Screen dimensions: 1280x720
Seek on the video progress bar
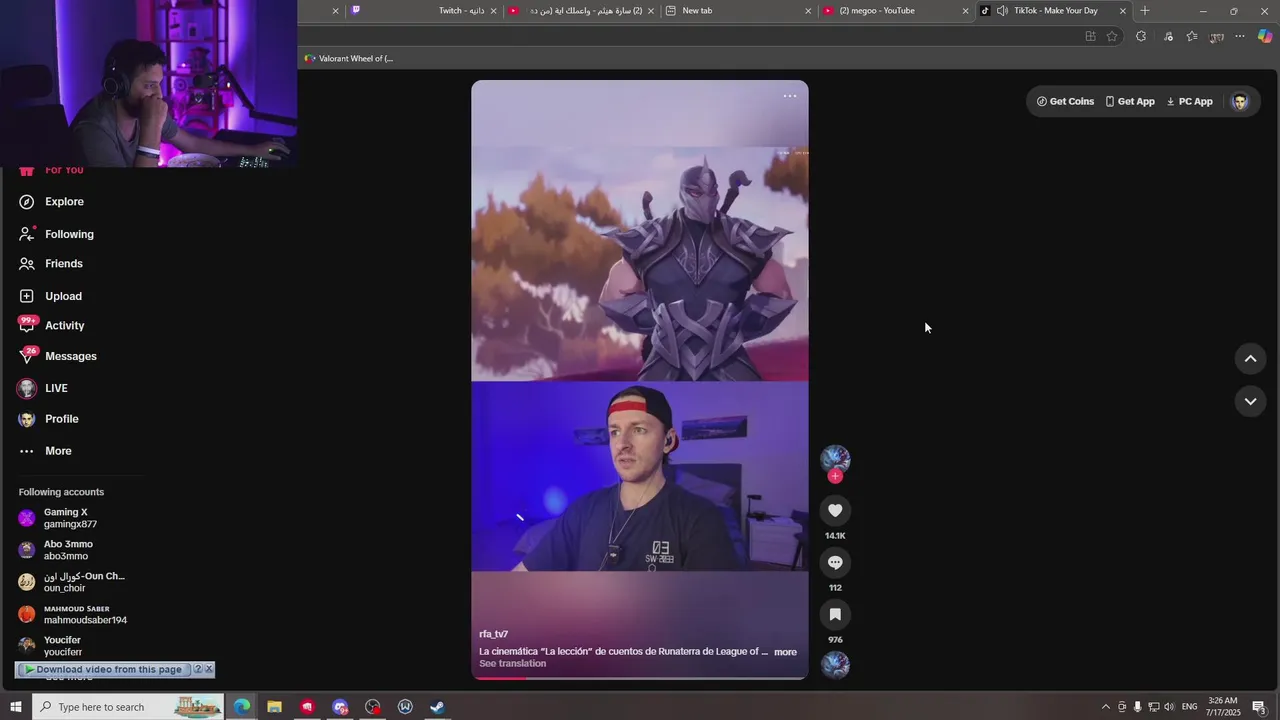640,678
